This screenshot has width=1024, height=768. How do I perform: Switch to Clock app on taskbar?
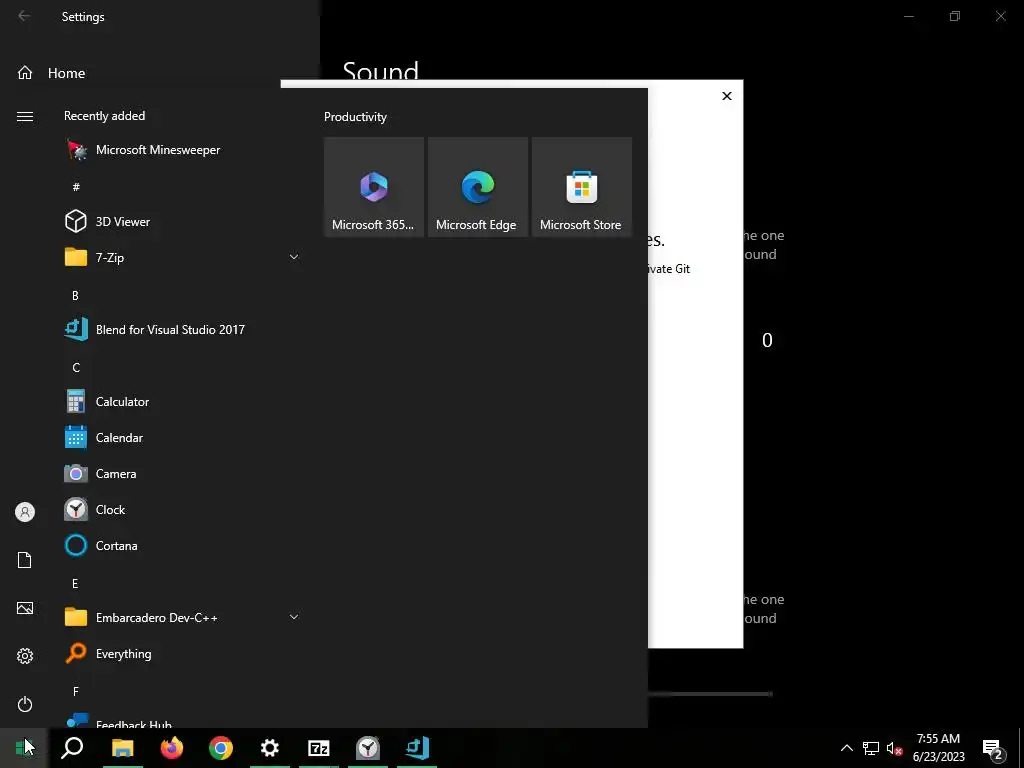coord(368,748)
